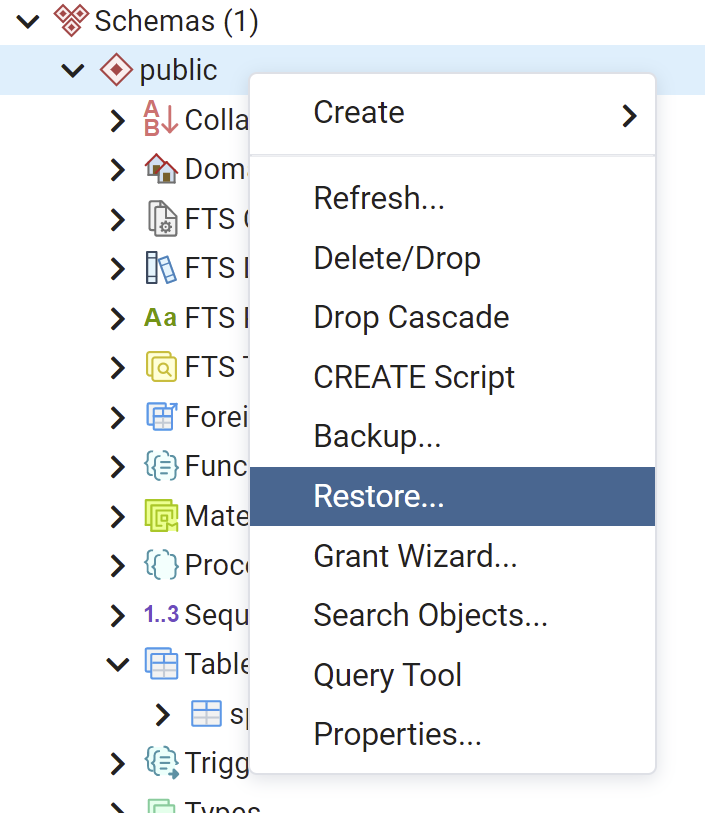Click the Functions curly-brace icon
Screen dimensions: 705x813
coord(160,465)
